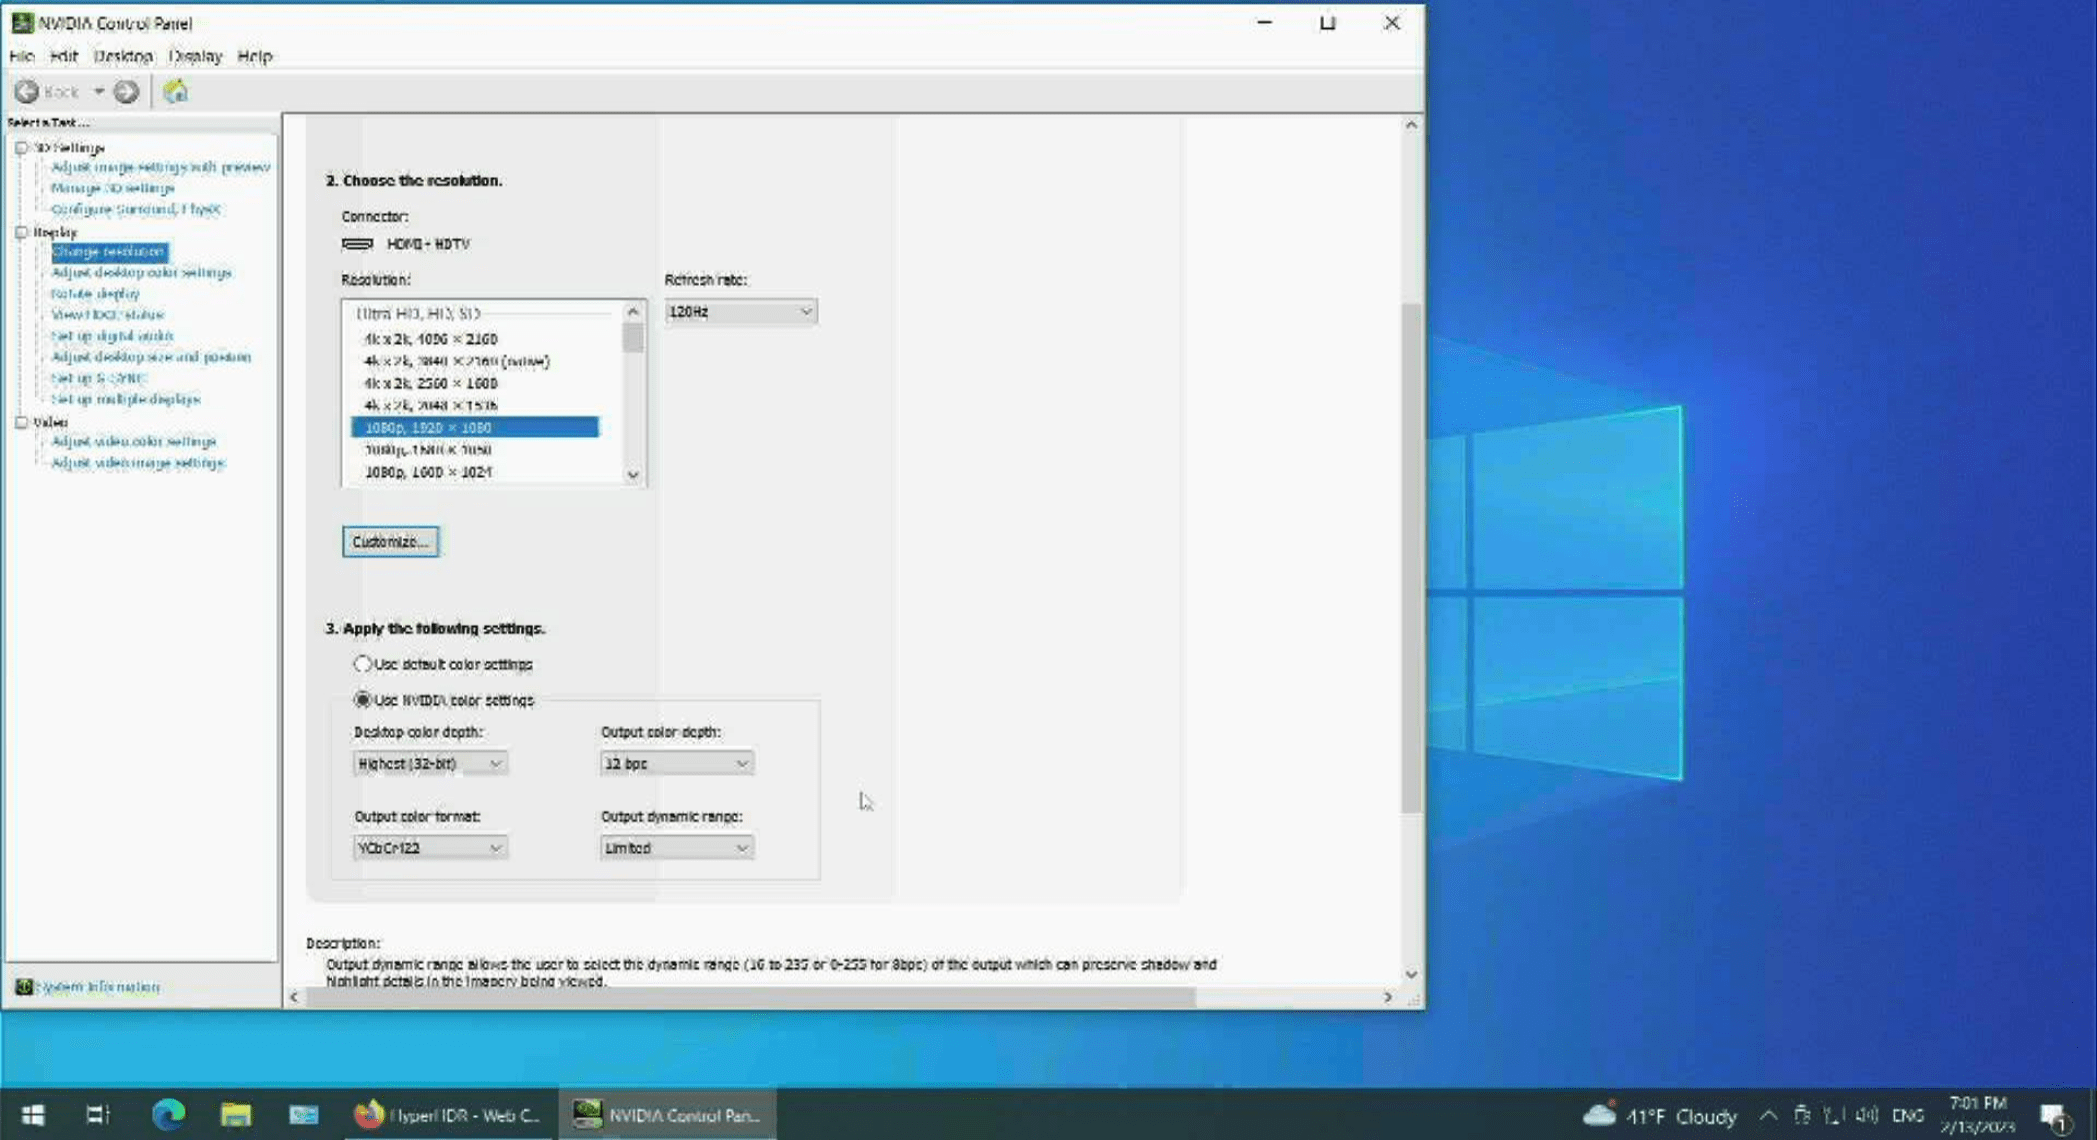Show hidden icons in the system tray
This screenshot has height=1140, width=2097.
(x=1768, y=1115)
